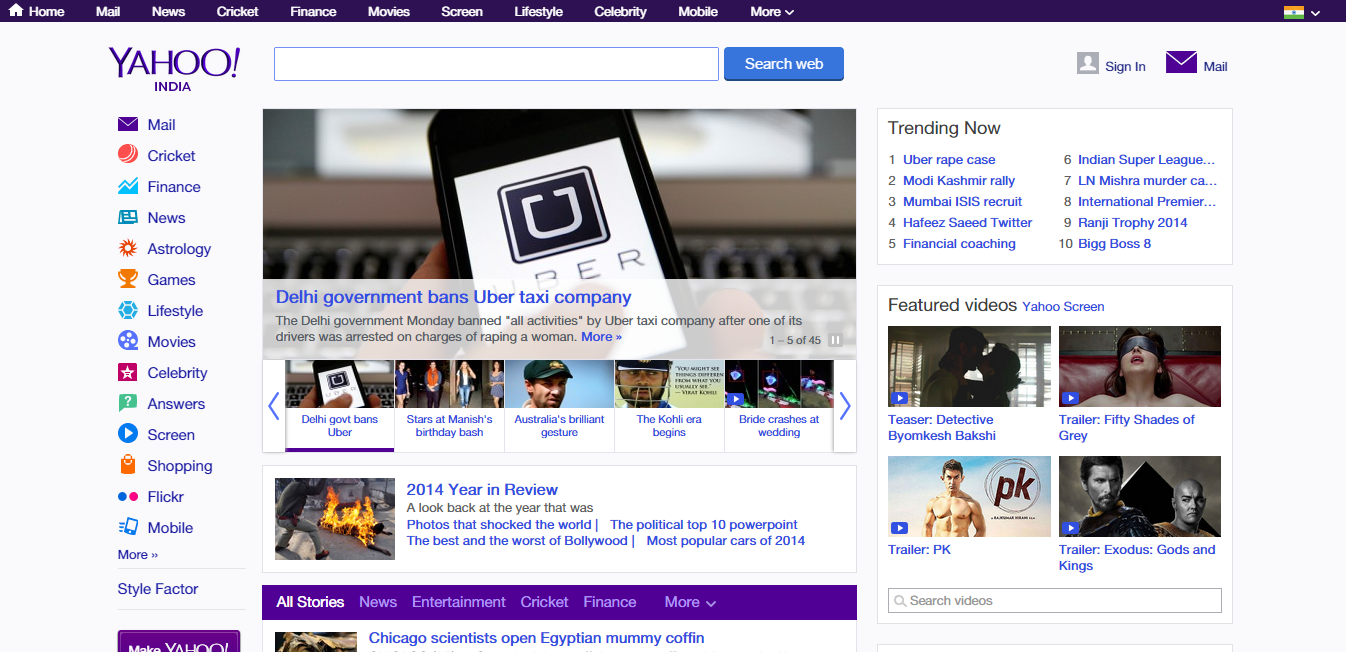1346x652 pixels.
Task: Open trending Modi Kashmir rally
Action: [959, 180]
